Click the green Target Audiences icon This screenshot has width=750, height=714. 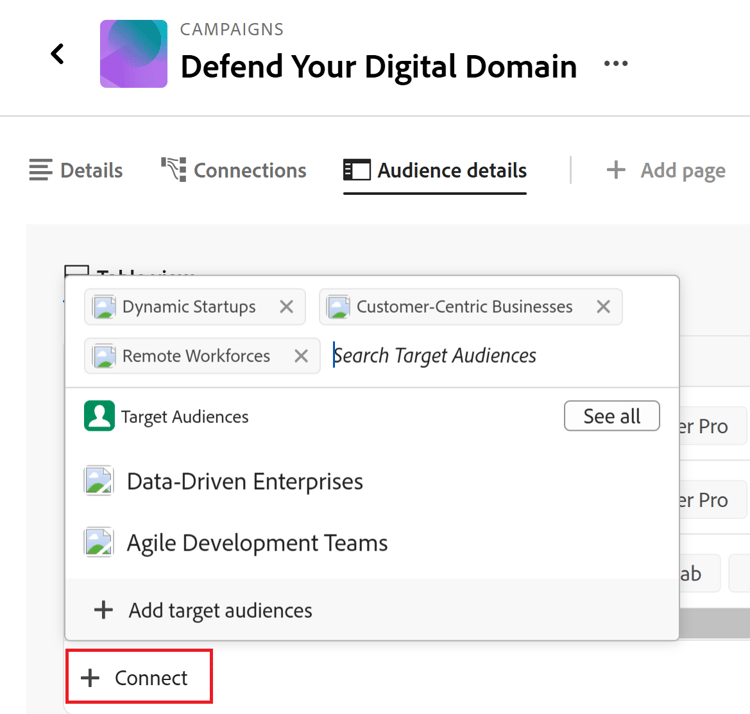click(100, 416)
